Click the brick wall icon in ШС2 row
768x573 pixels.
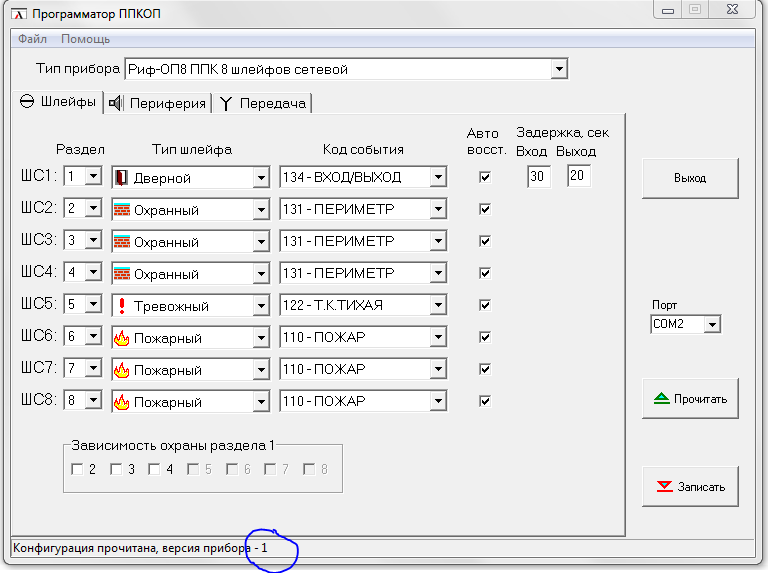(122, 210)
